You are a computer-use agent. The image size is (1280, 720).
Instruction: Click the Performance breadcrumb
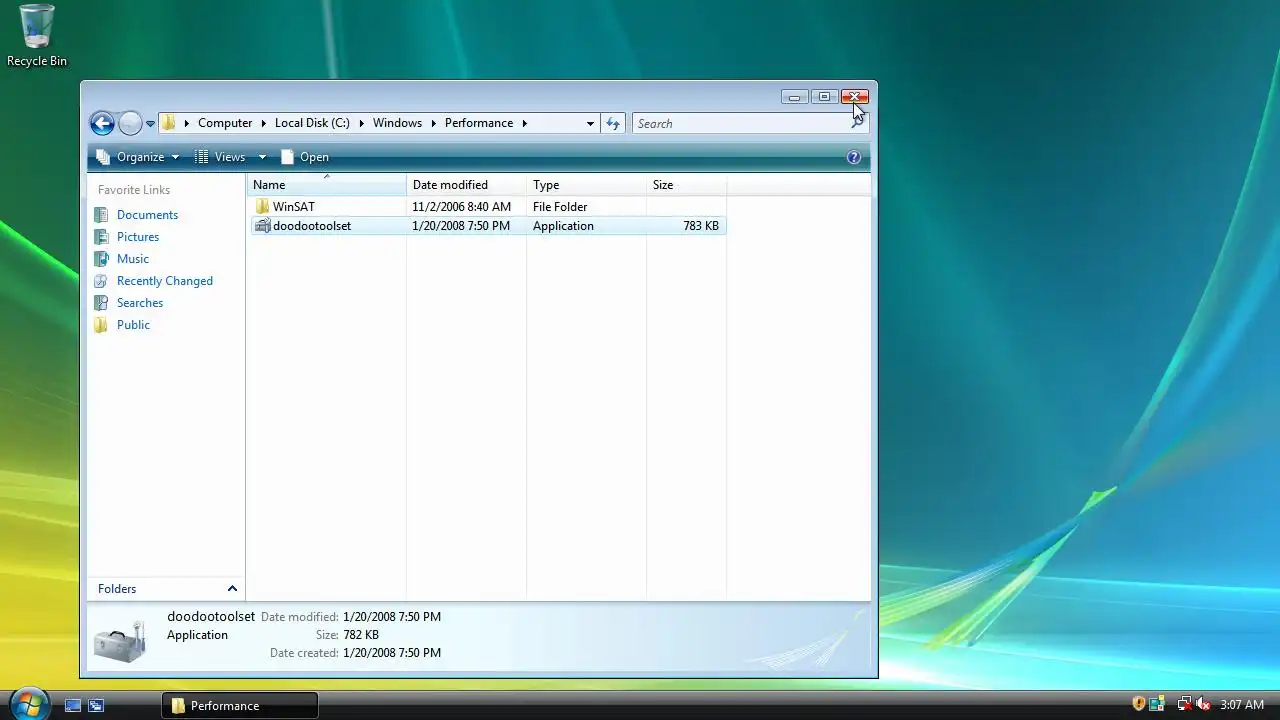(x=479, y=123)
